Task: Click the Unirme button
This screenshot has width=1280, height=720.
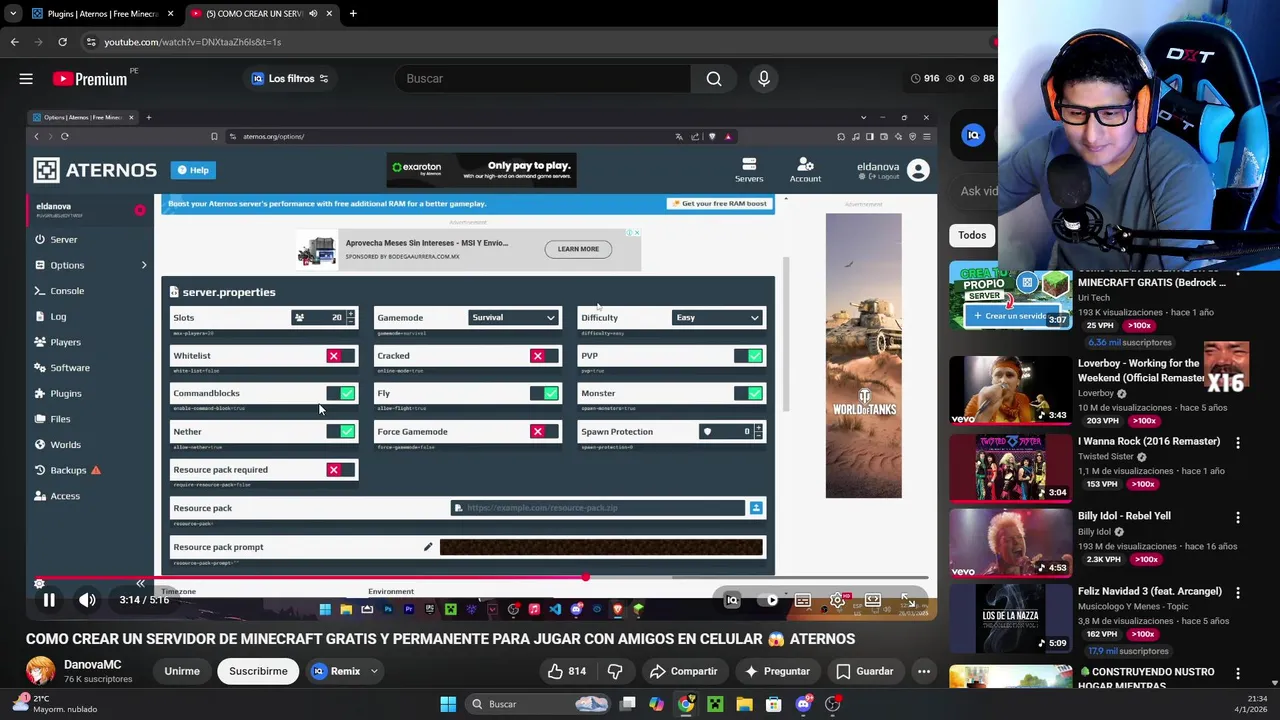Action: (x=182, y=671)
